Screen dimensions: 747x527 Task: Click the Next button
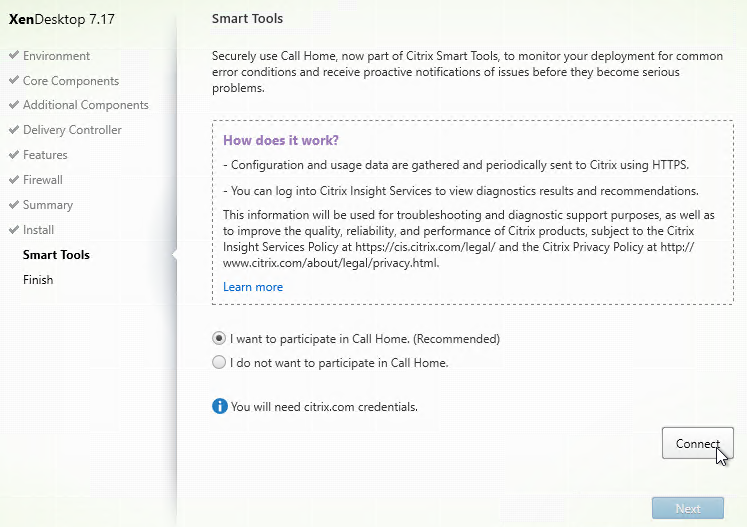pos(688,508)
